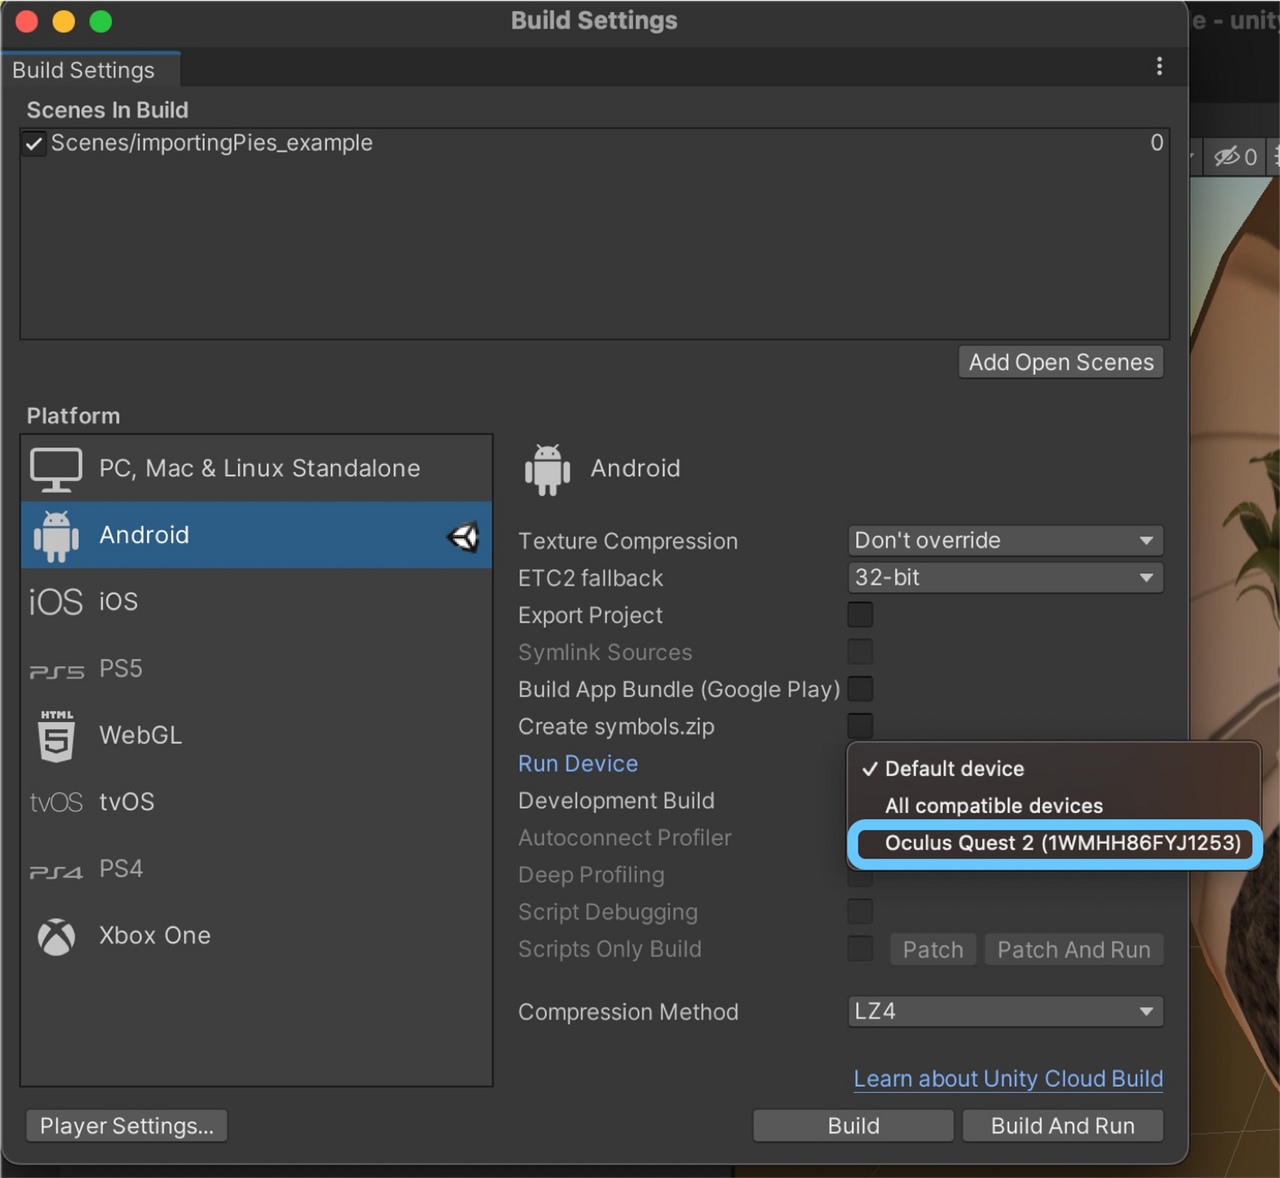Image resolution: width=1280 pixels, height=1178 pixels.
Task: Click the hidden-objects eye icon in the editor behind
Action: click(1227, 156)
